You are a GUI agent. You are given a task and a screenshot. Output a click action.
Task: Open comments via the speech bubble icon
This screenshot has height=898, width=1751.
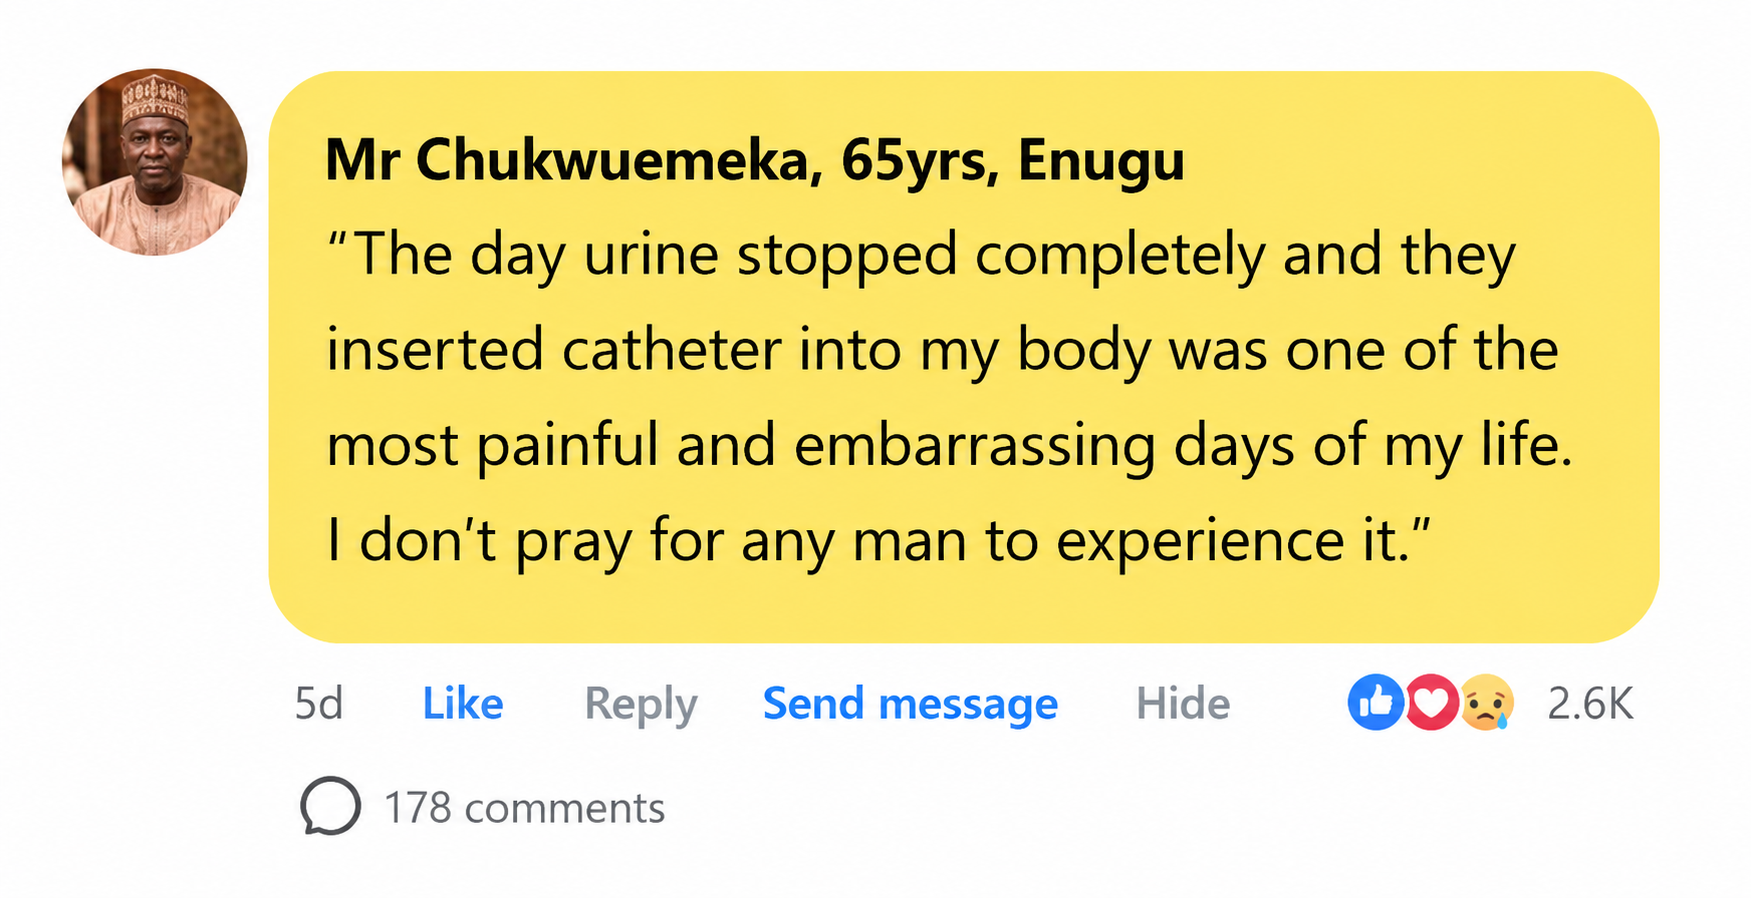[x=330, y=806]
